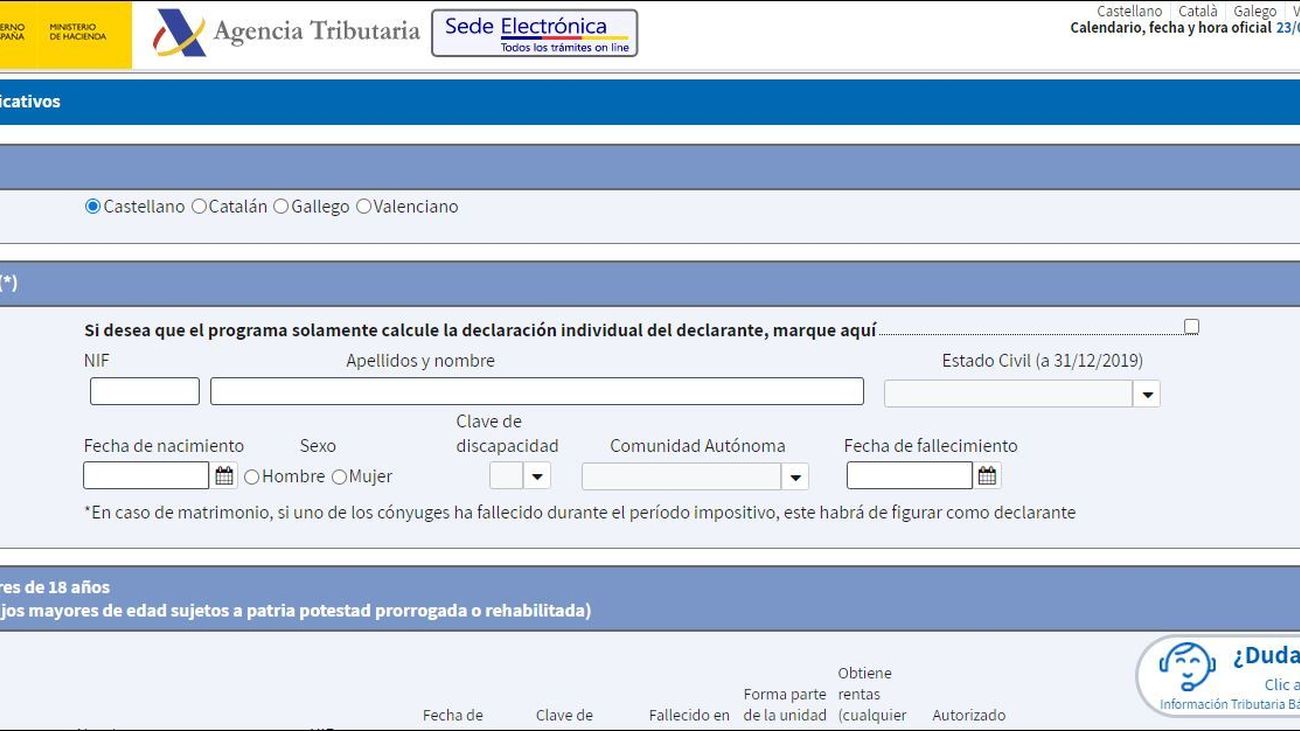Open the death date calendar picker
The image size is (1300, 731).
pyautogui.click(x=987, y=476)
